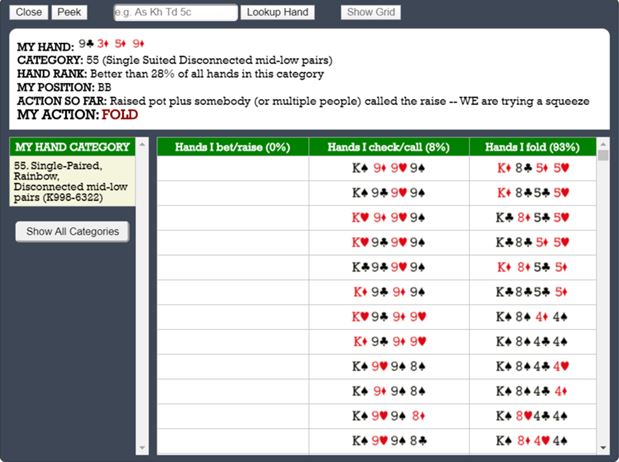
Task: Click the Hands I check/call (8%) column header
Action: click(x=389, y=147)
